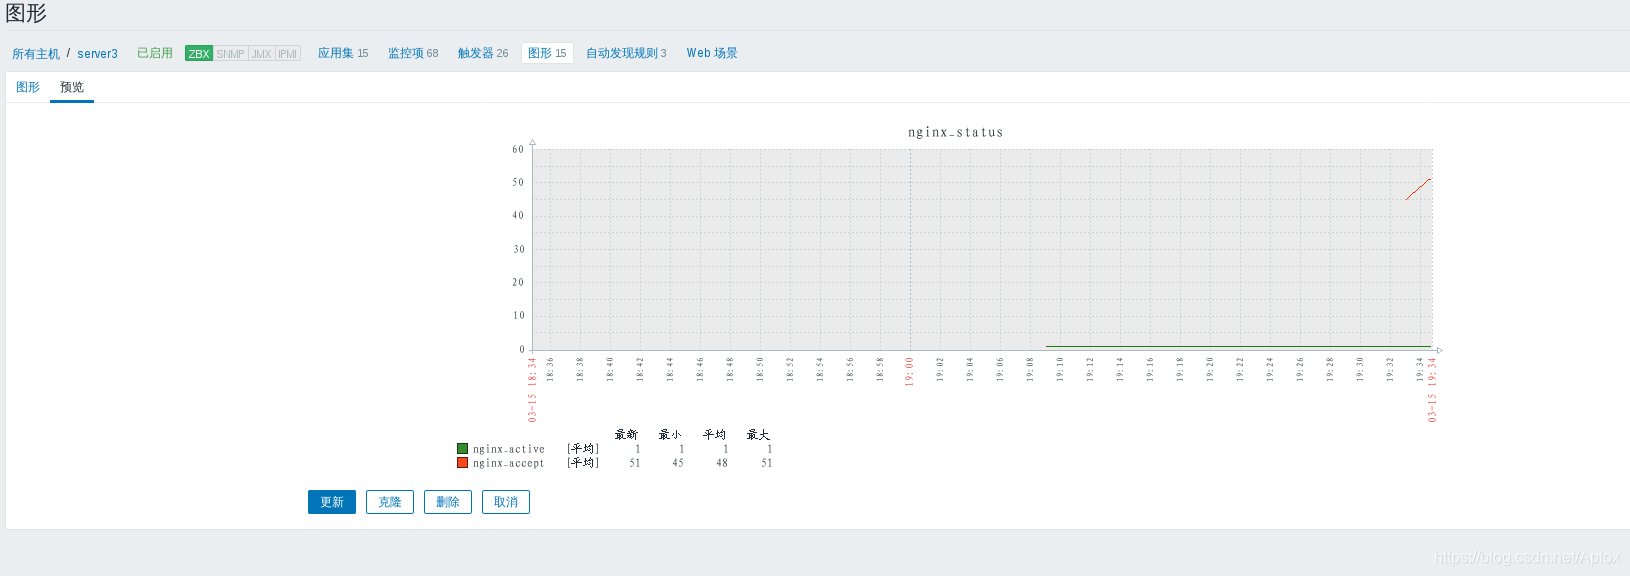The width and height of the screenshot is (1630, 576).
Task: Open 监控项 68 items tab
Action: pos(413,53)
